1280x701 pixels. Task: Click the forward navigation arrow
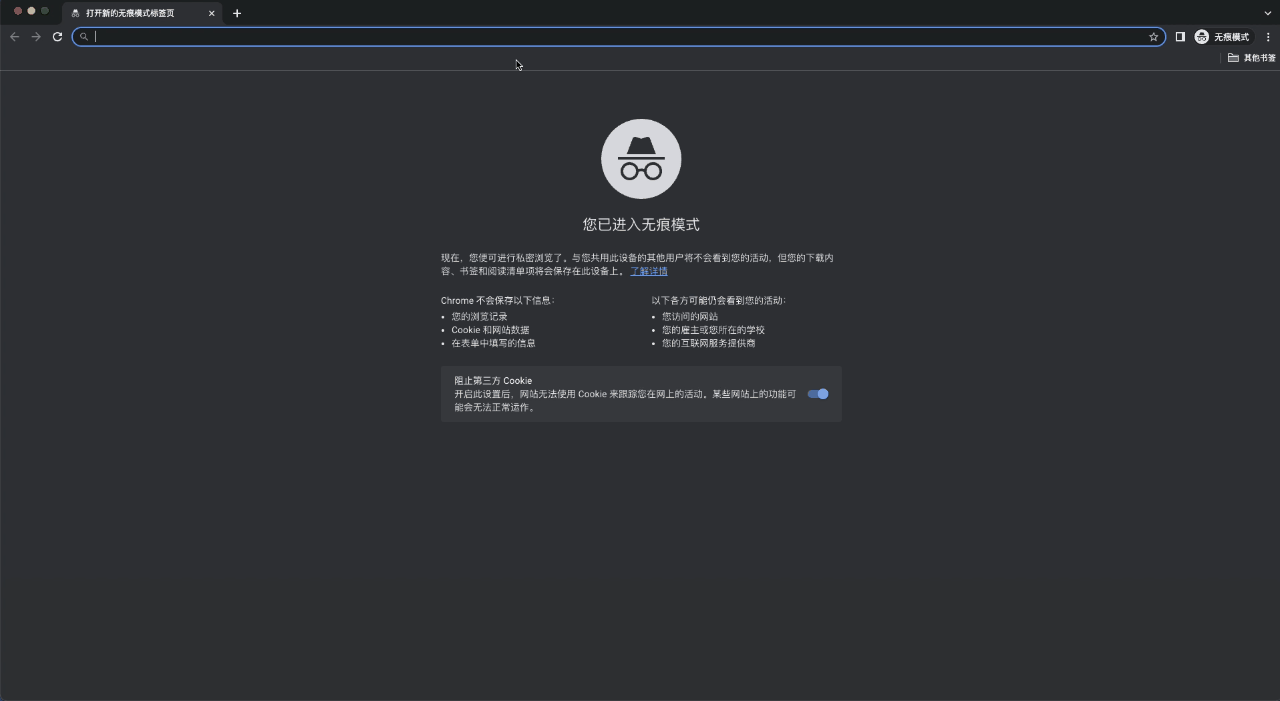pyautogui.click(x=35, y=36)
